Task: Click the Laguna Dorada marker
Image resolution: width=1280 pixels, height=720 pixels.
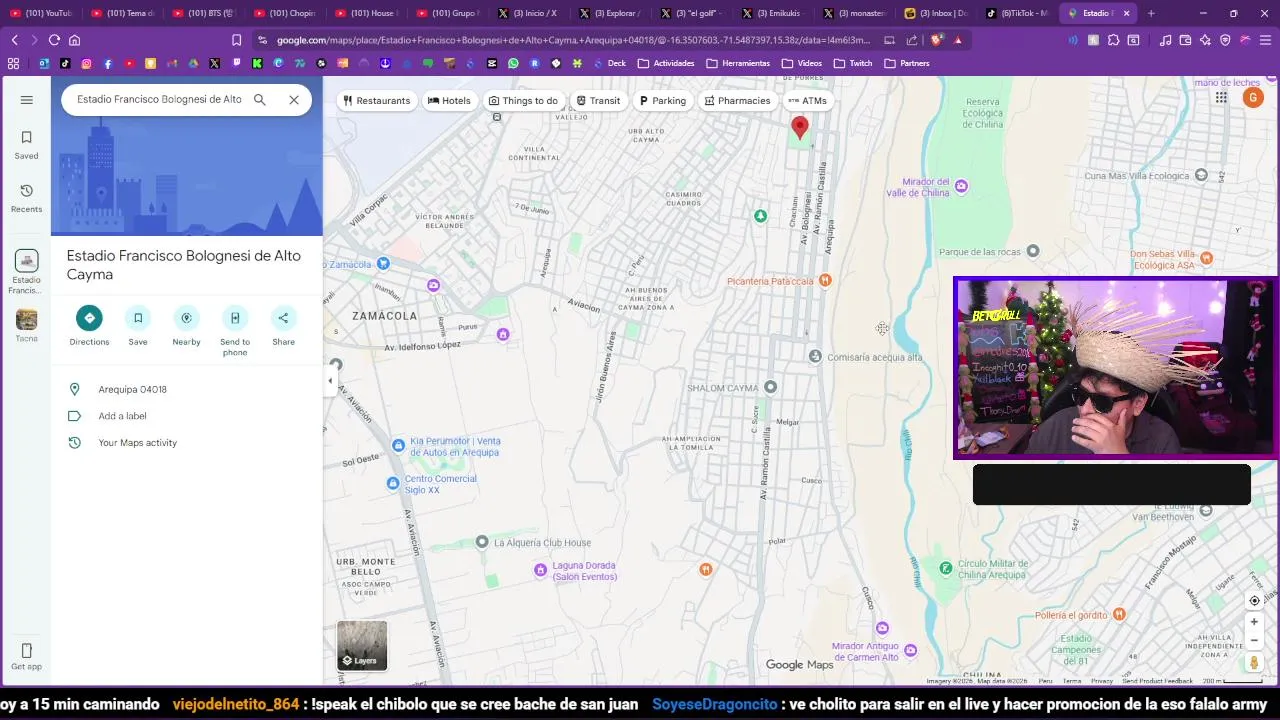Action: 541,570
